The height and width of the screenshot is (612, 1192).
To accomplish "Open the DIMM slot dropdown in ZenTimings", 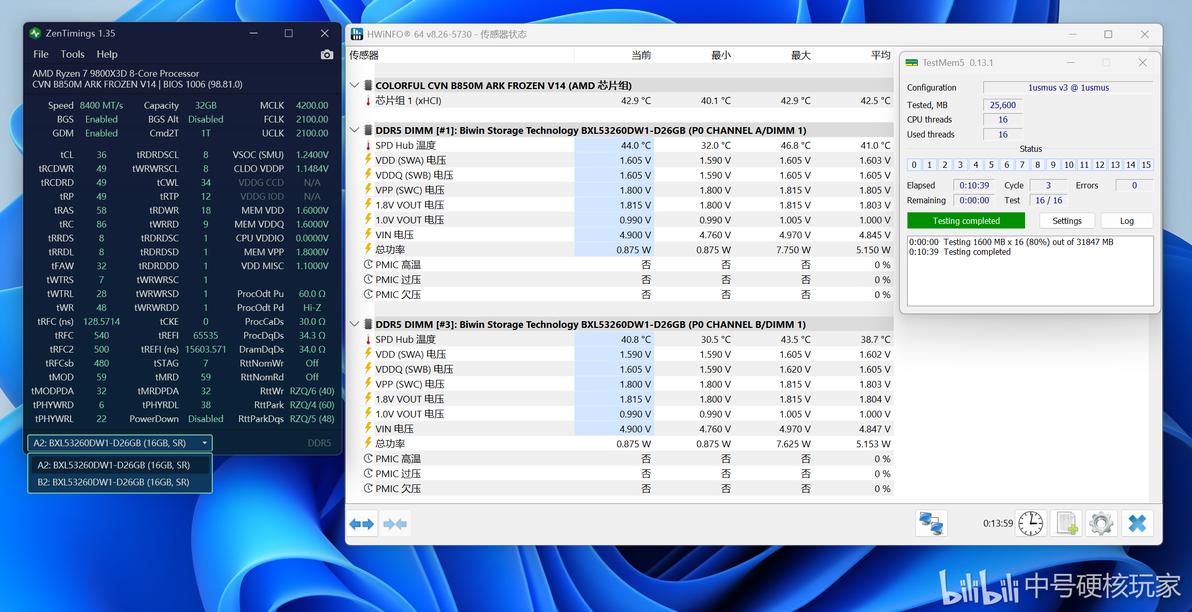I will [x=120, y=442].
